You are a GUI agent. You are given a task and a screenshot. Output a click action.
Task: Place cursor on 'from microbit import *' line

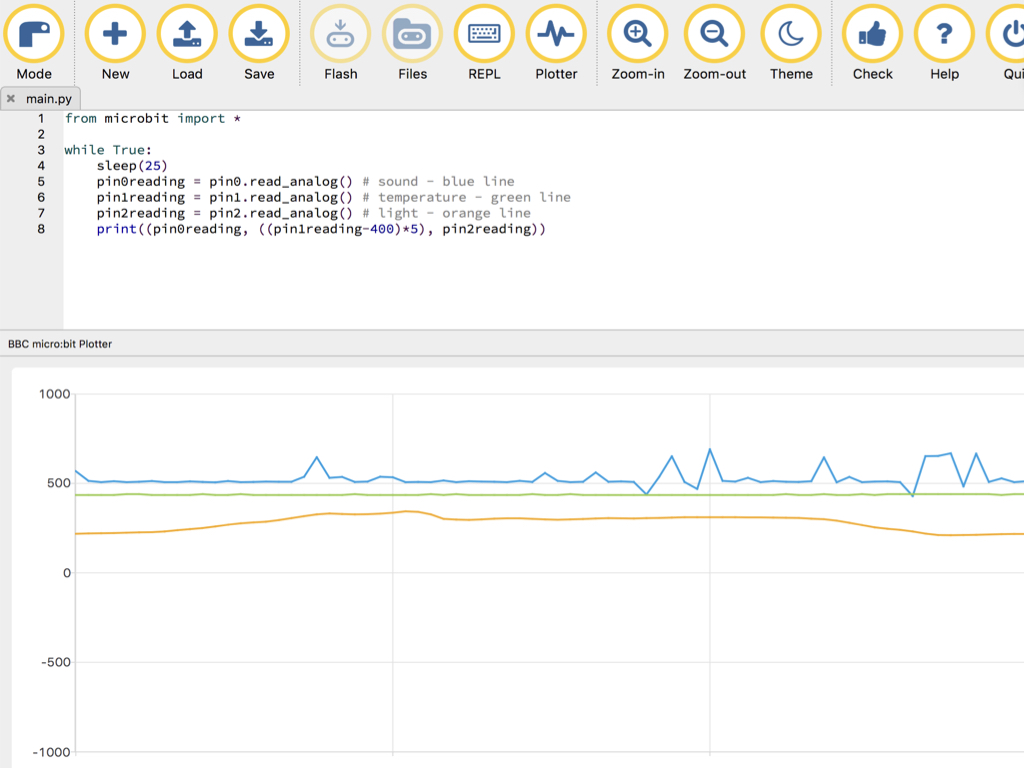tap(152, 118)
